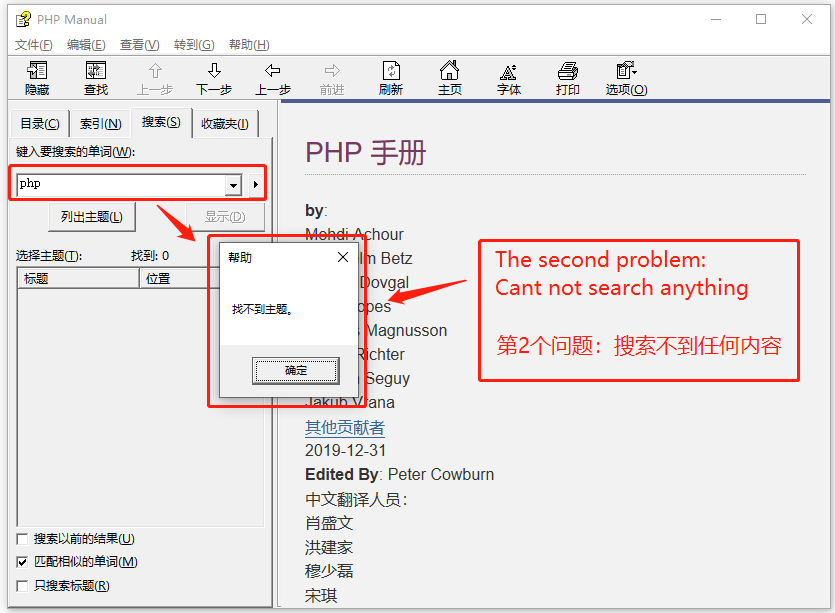
Task: Click the PHP 手册 heading
Action: tap(365, 153)
